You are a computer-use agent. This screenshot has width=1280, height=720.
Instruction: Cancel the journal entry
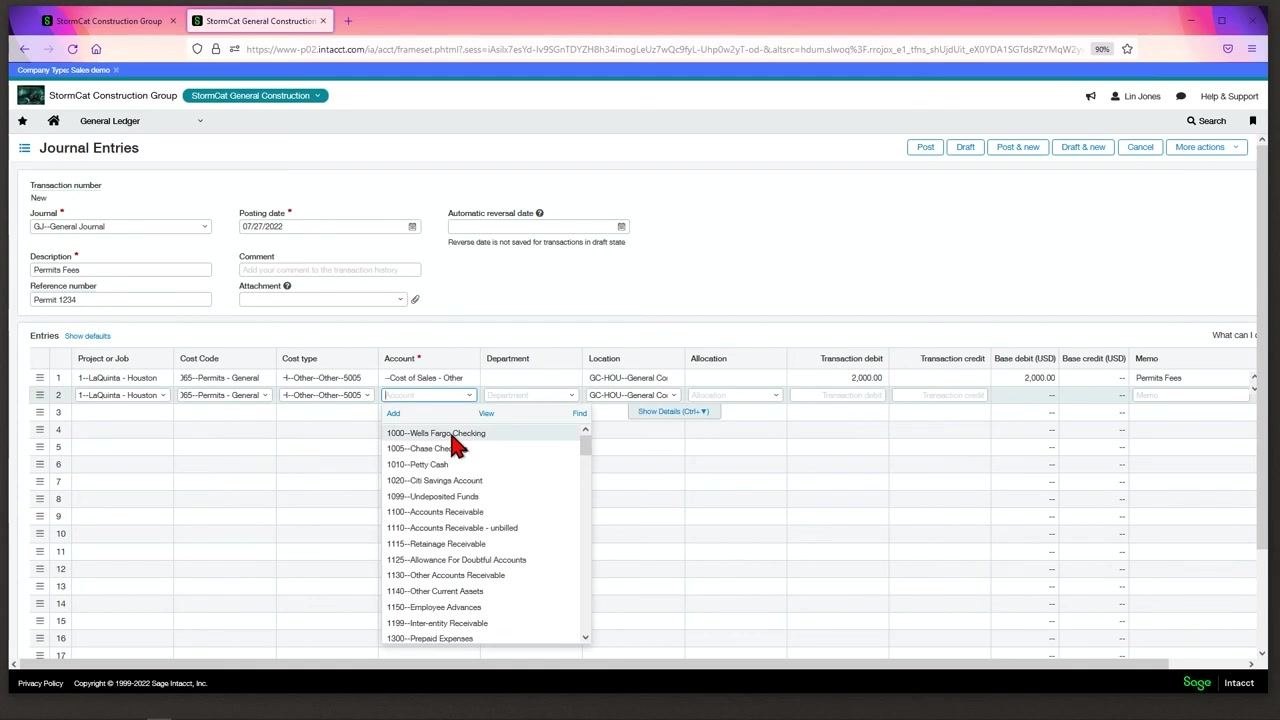1140,147
